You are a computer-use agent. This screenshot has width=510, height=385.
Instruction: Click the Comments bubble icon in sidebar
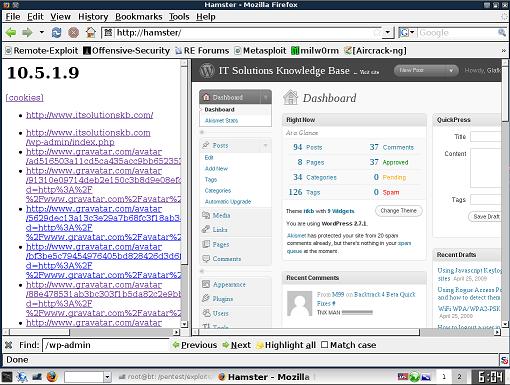(206, 259)
